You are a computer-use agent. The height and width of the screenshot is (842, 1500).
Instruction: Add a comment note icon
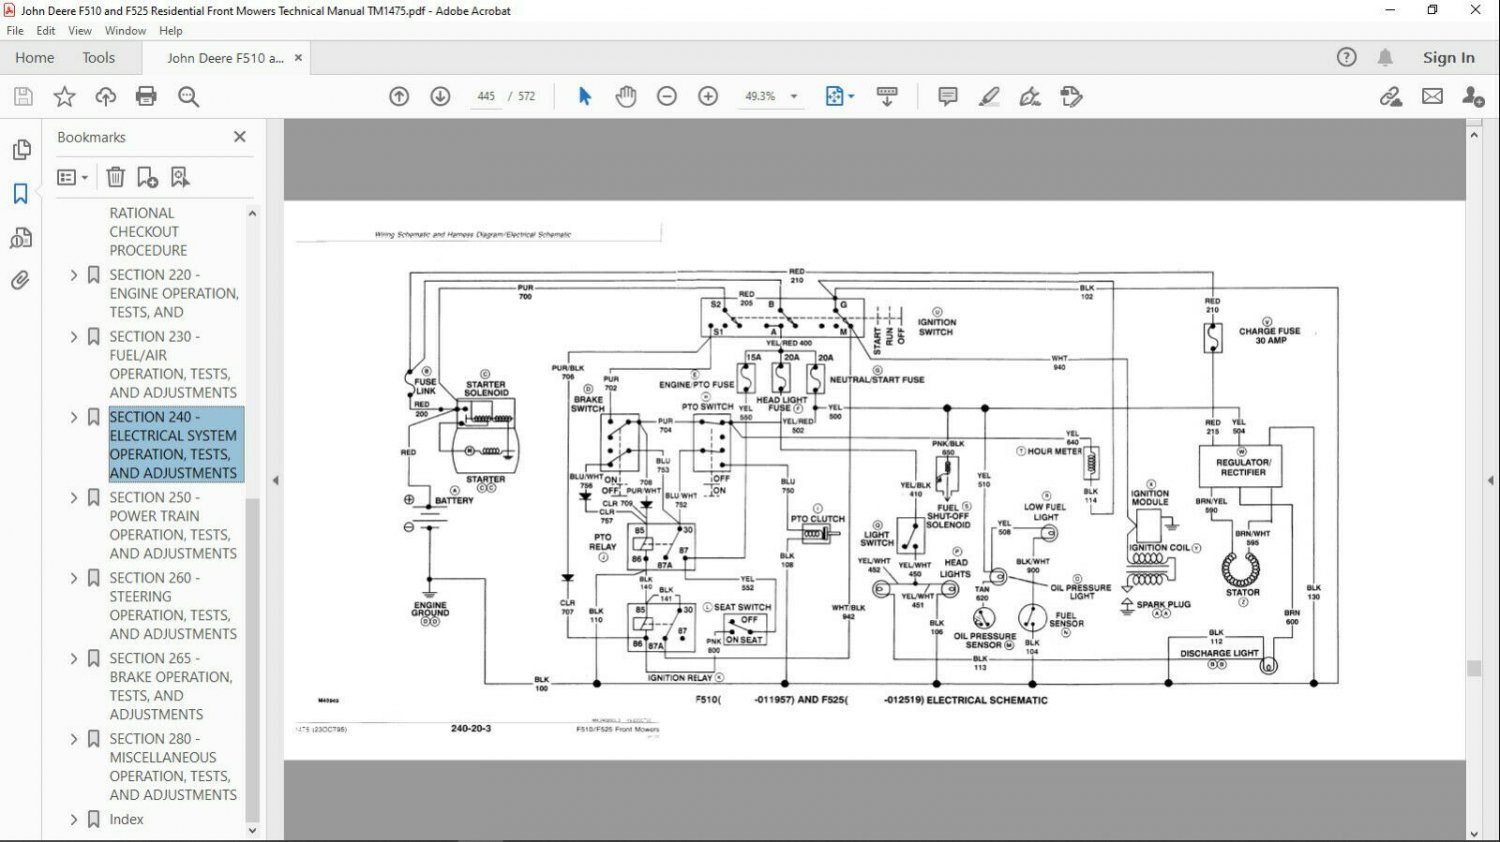(948, 96)
